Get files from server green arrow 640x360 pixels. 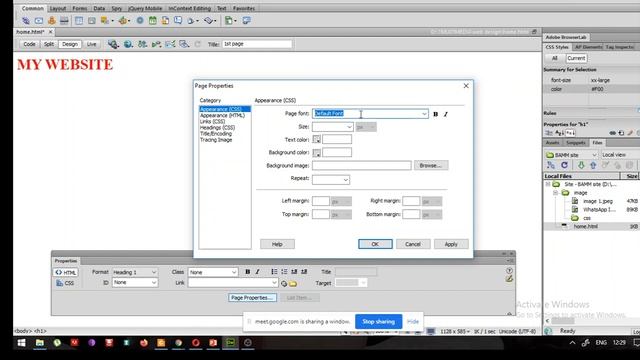click(581, 165)
